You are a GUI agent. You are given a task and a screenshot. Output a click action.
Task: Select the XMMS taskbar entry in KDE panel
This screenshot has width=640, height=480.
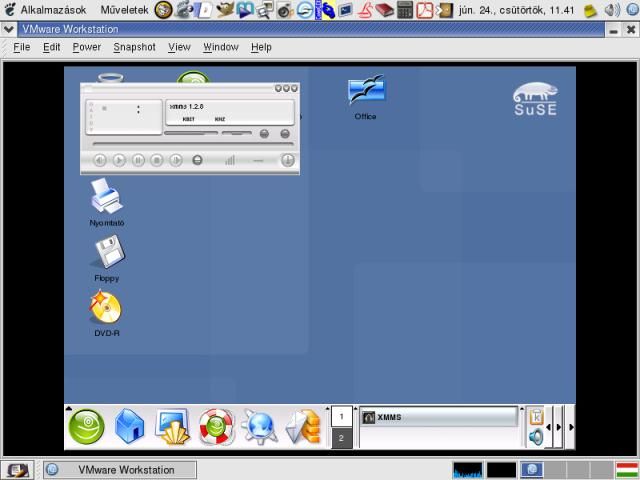point(439,417)
